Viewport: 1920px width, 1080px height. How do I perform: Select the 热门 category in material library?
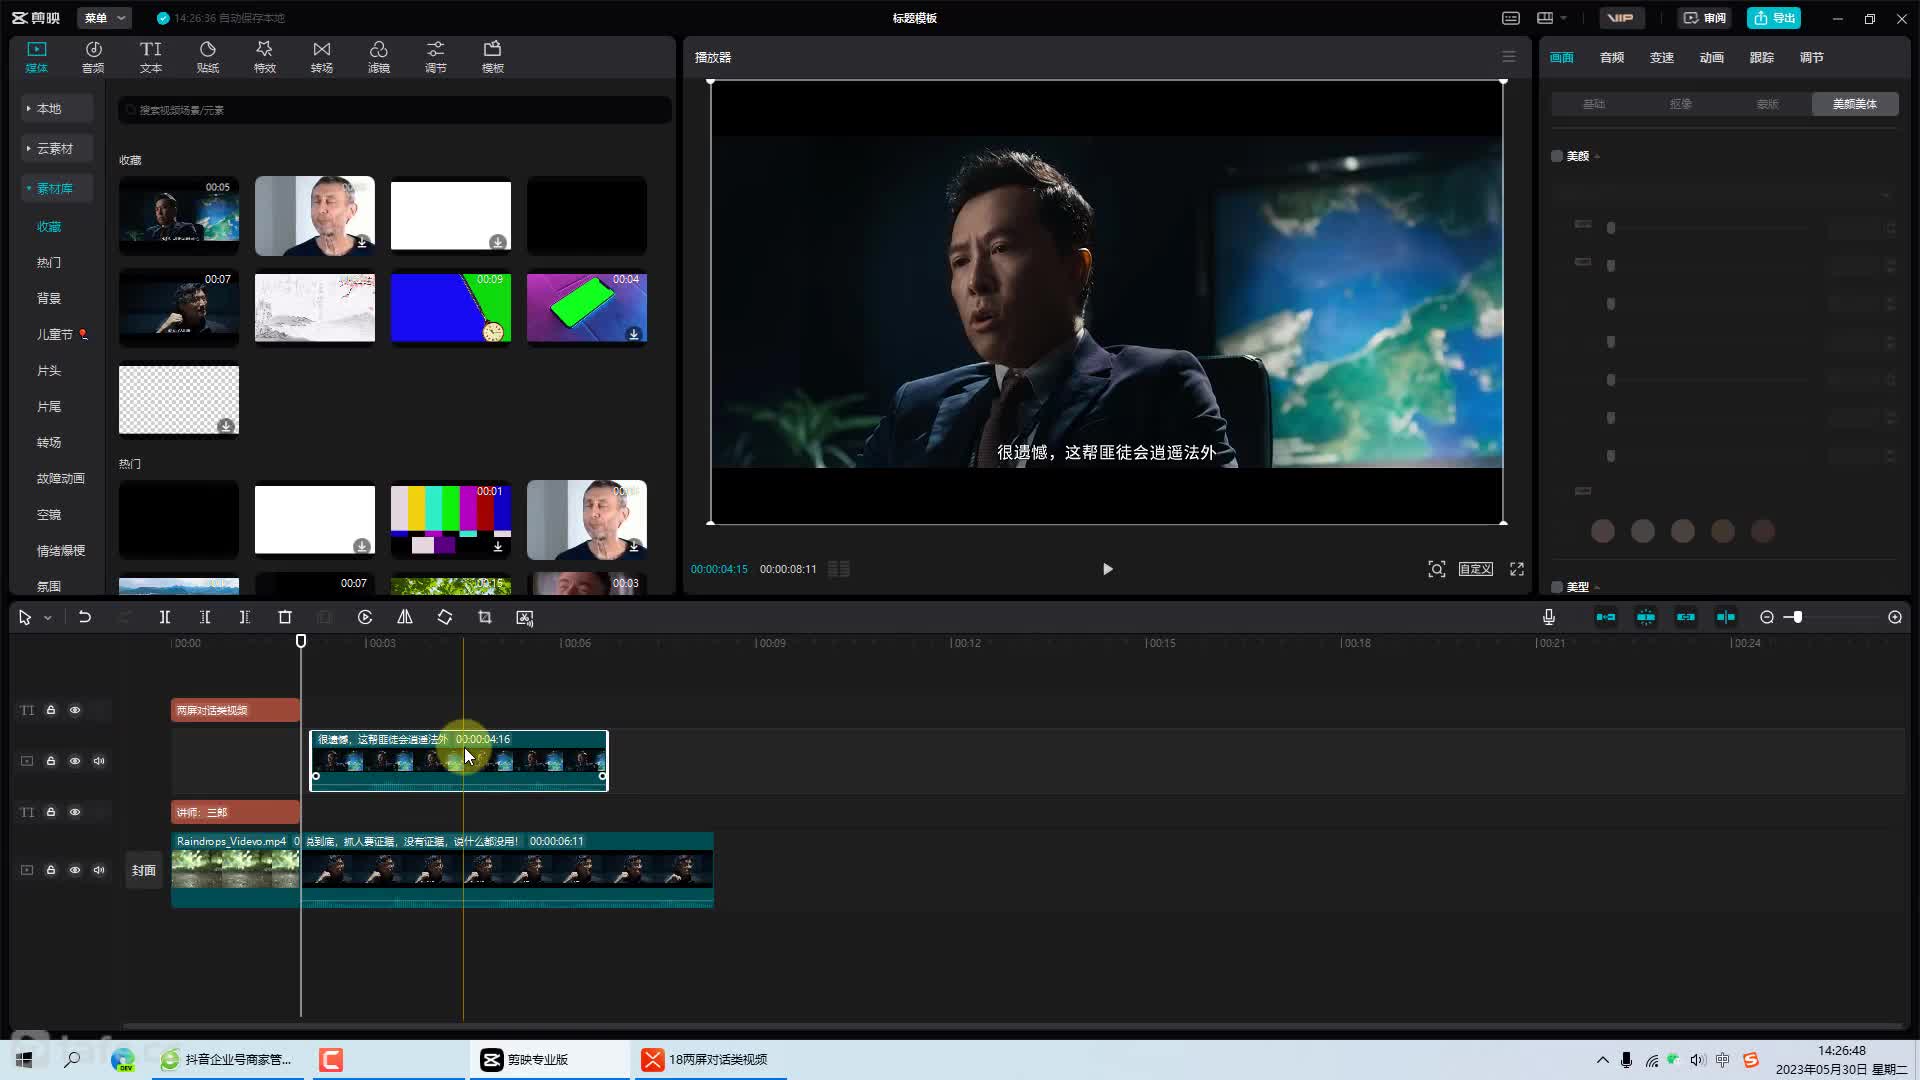49,263
